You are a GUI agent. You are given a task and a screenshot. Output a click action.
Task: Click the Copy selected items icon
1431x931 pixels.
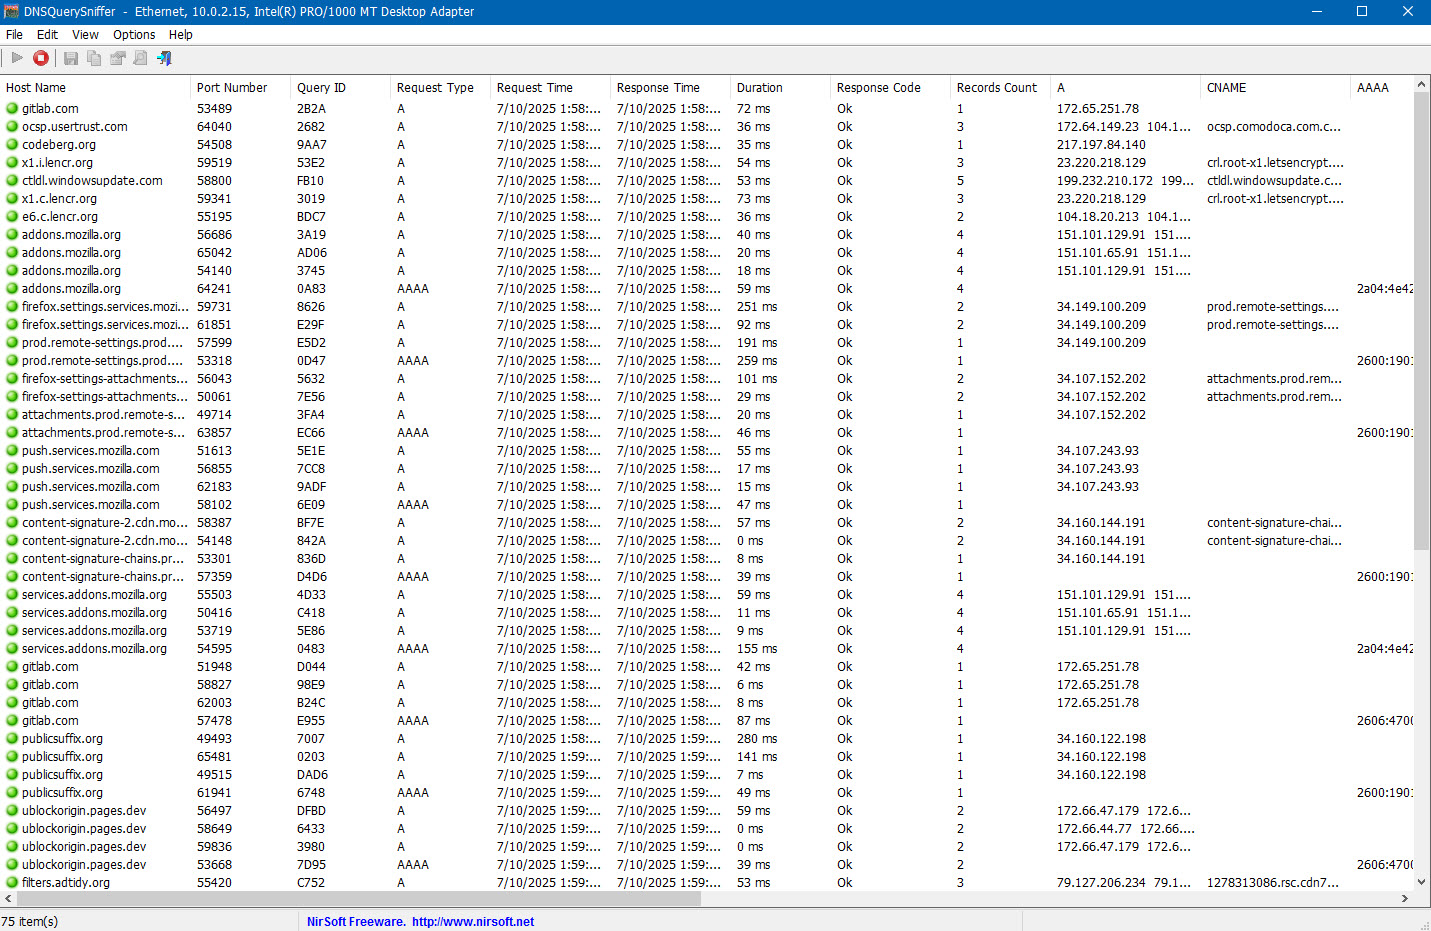tap(94, 58)
